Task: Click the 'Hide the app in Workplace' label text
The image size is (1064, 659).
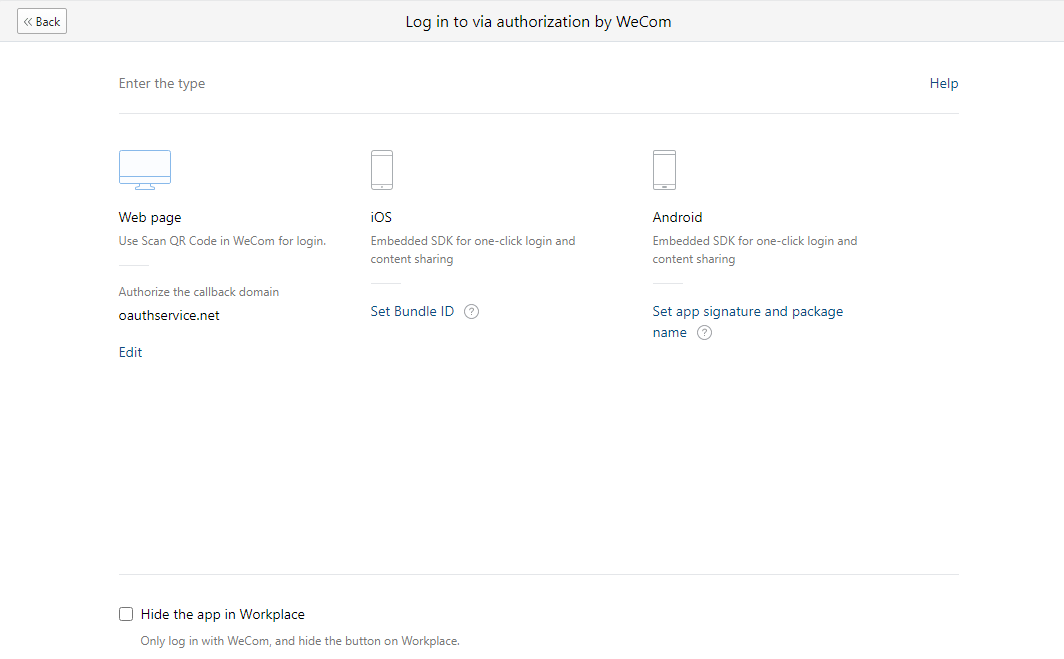Action: (222, 615)
